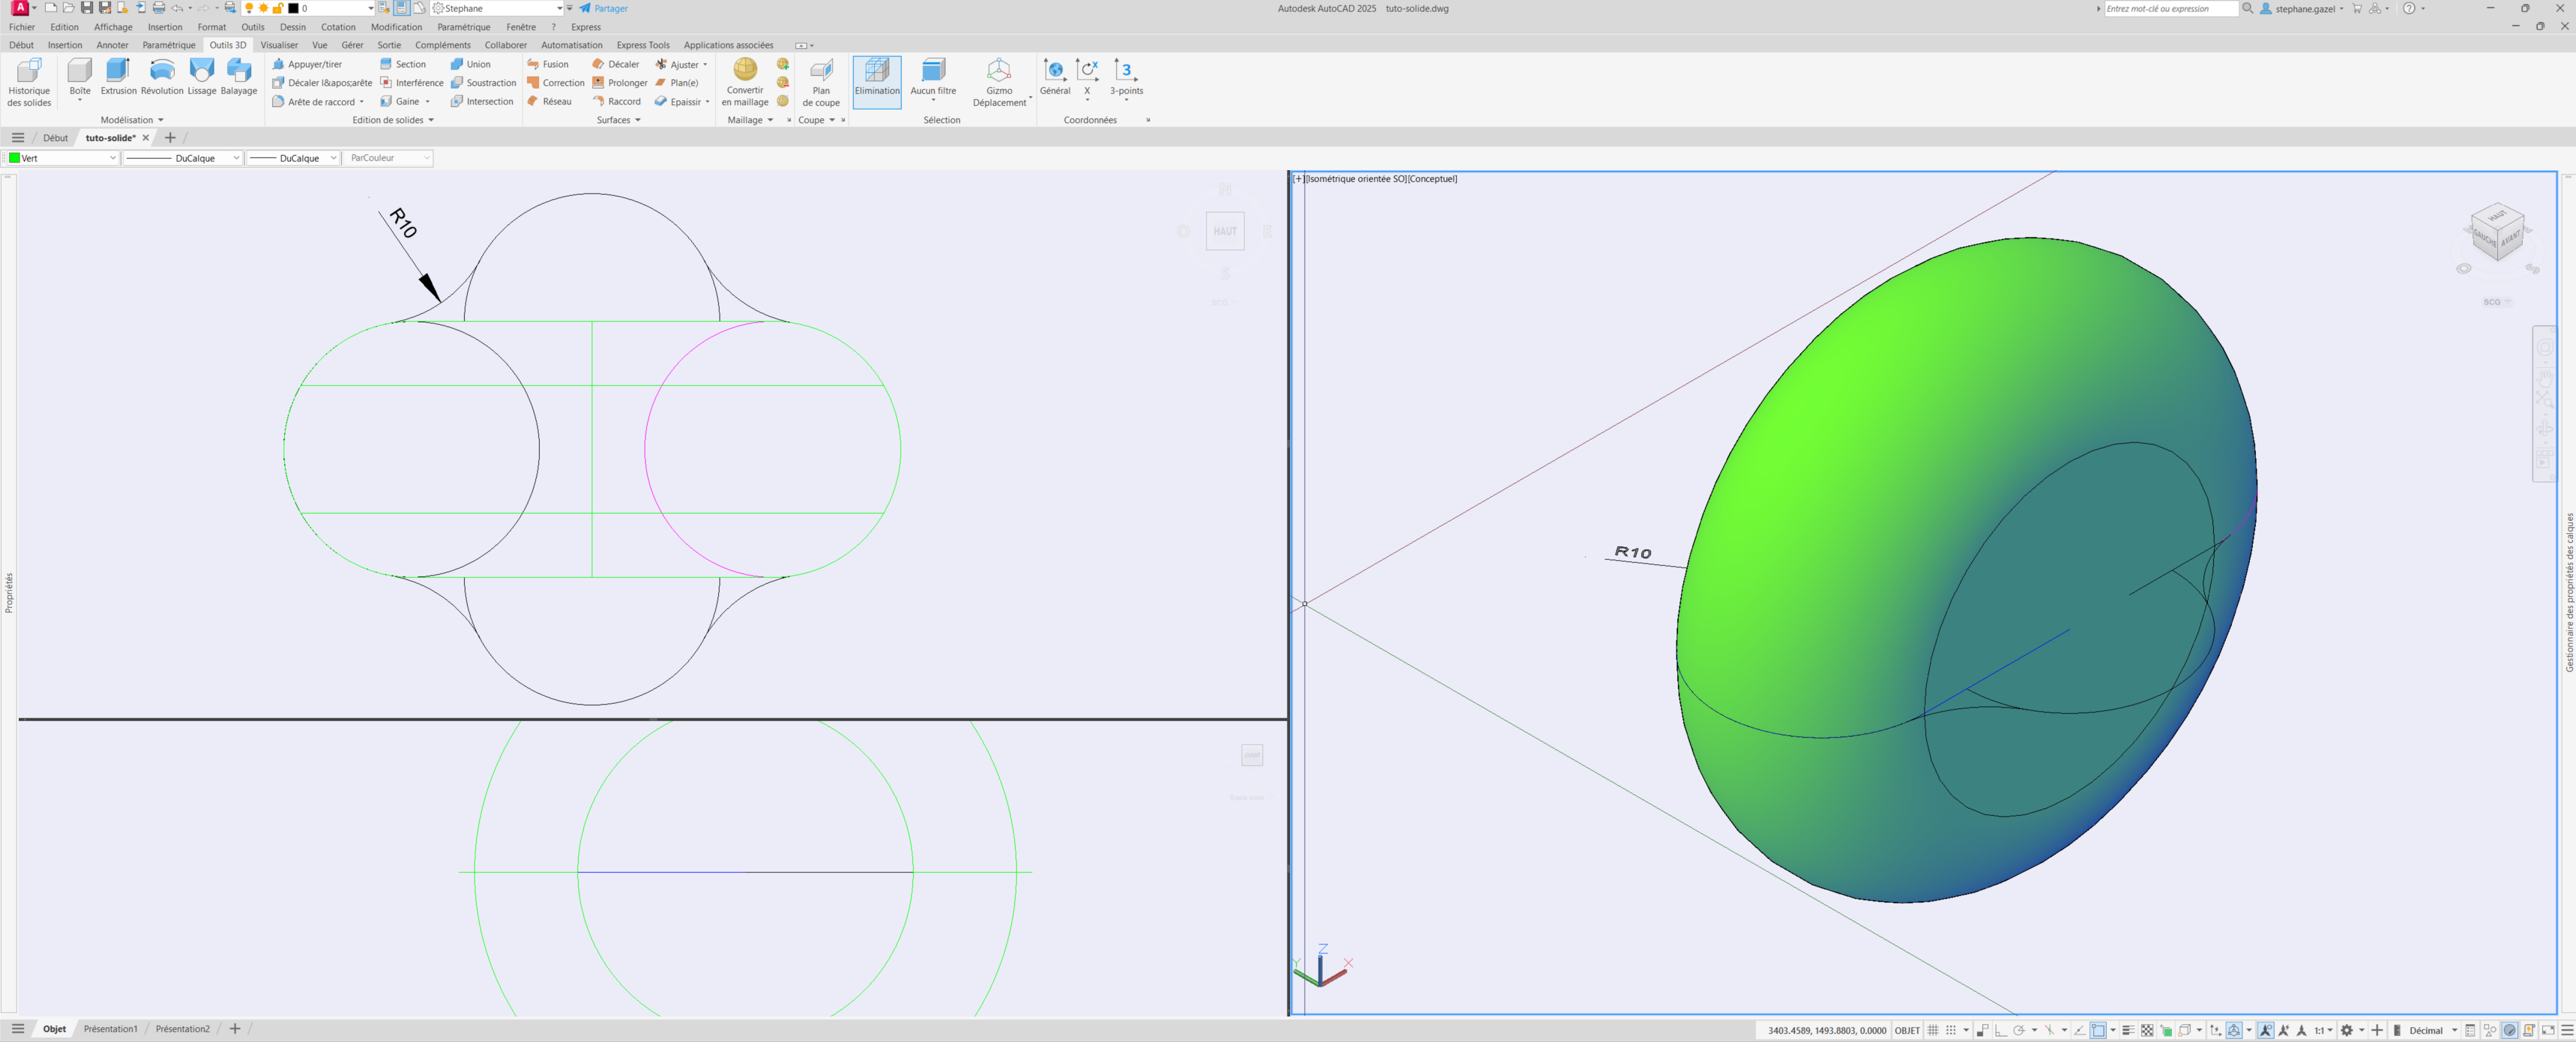Open the Vert layer color dropdown

click(112, 158)
